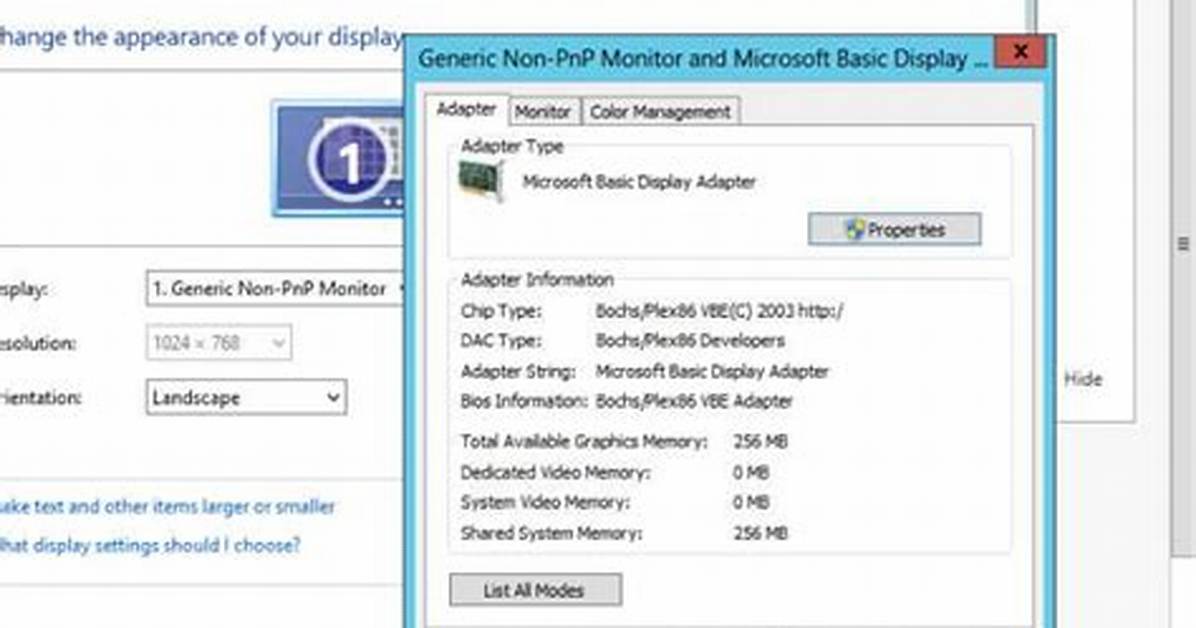The width and height of the screenshot is (1196, 628).
Task: Open the Color Management tab
Action: pos(661,111)
